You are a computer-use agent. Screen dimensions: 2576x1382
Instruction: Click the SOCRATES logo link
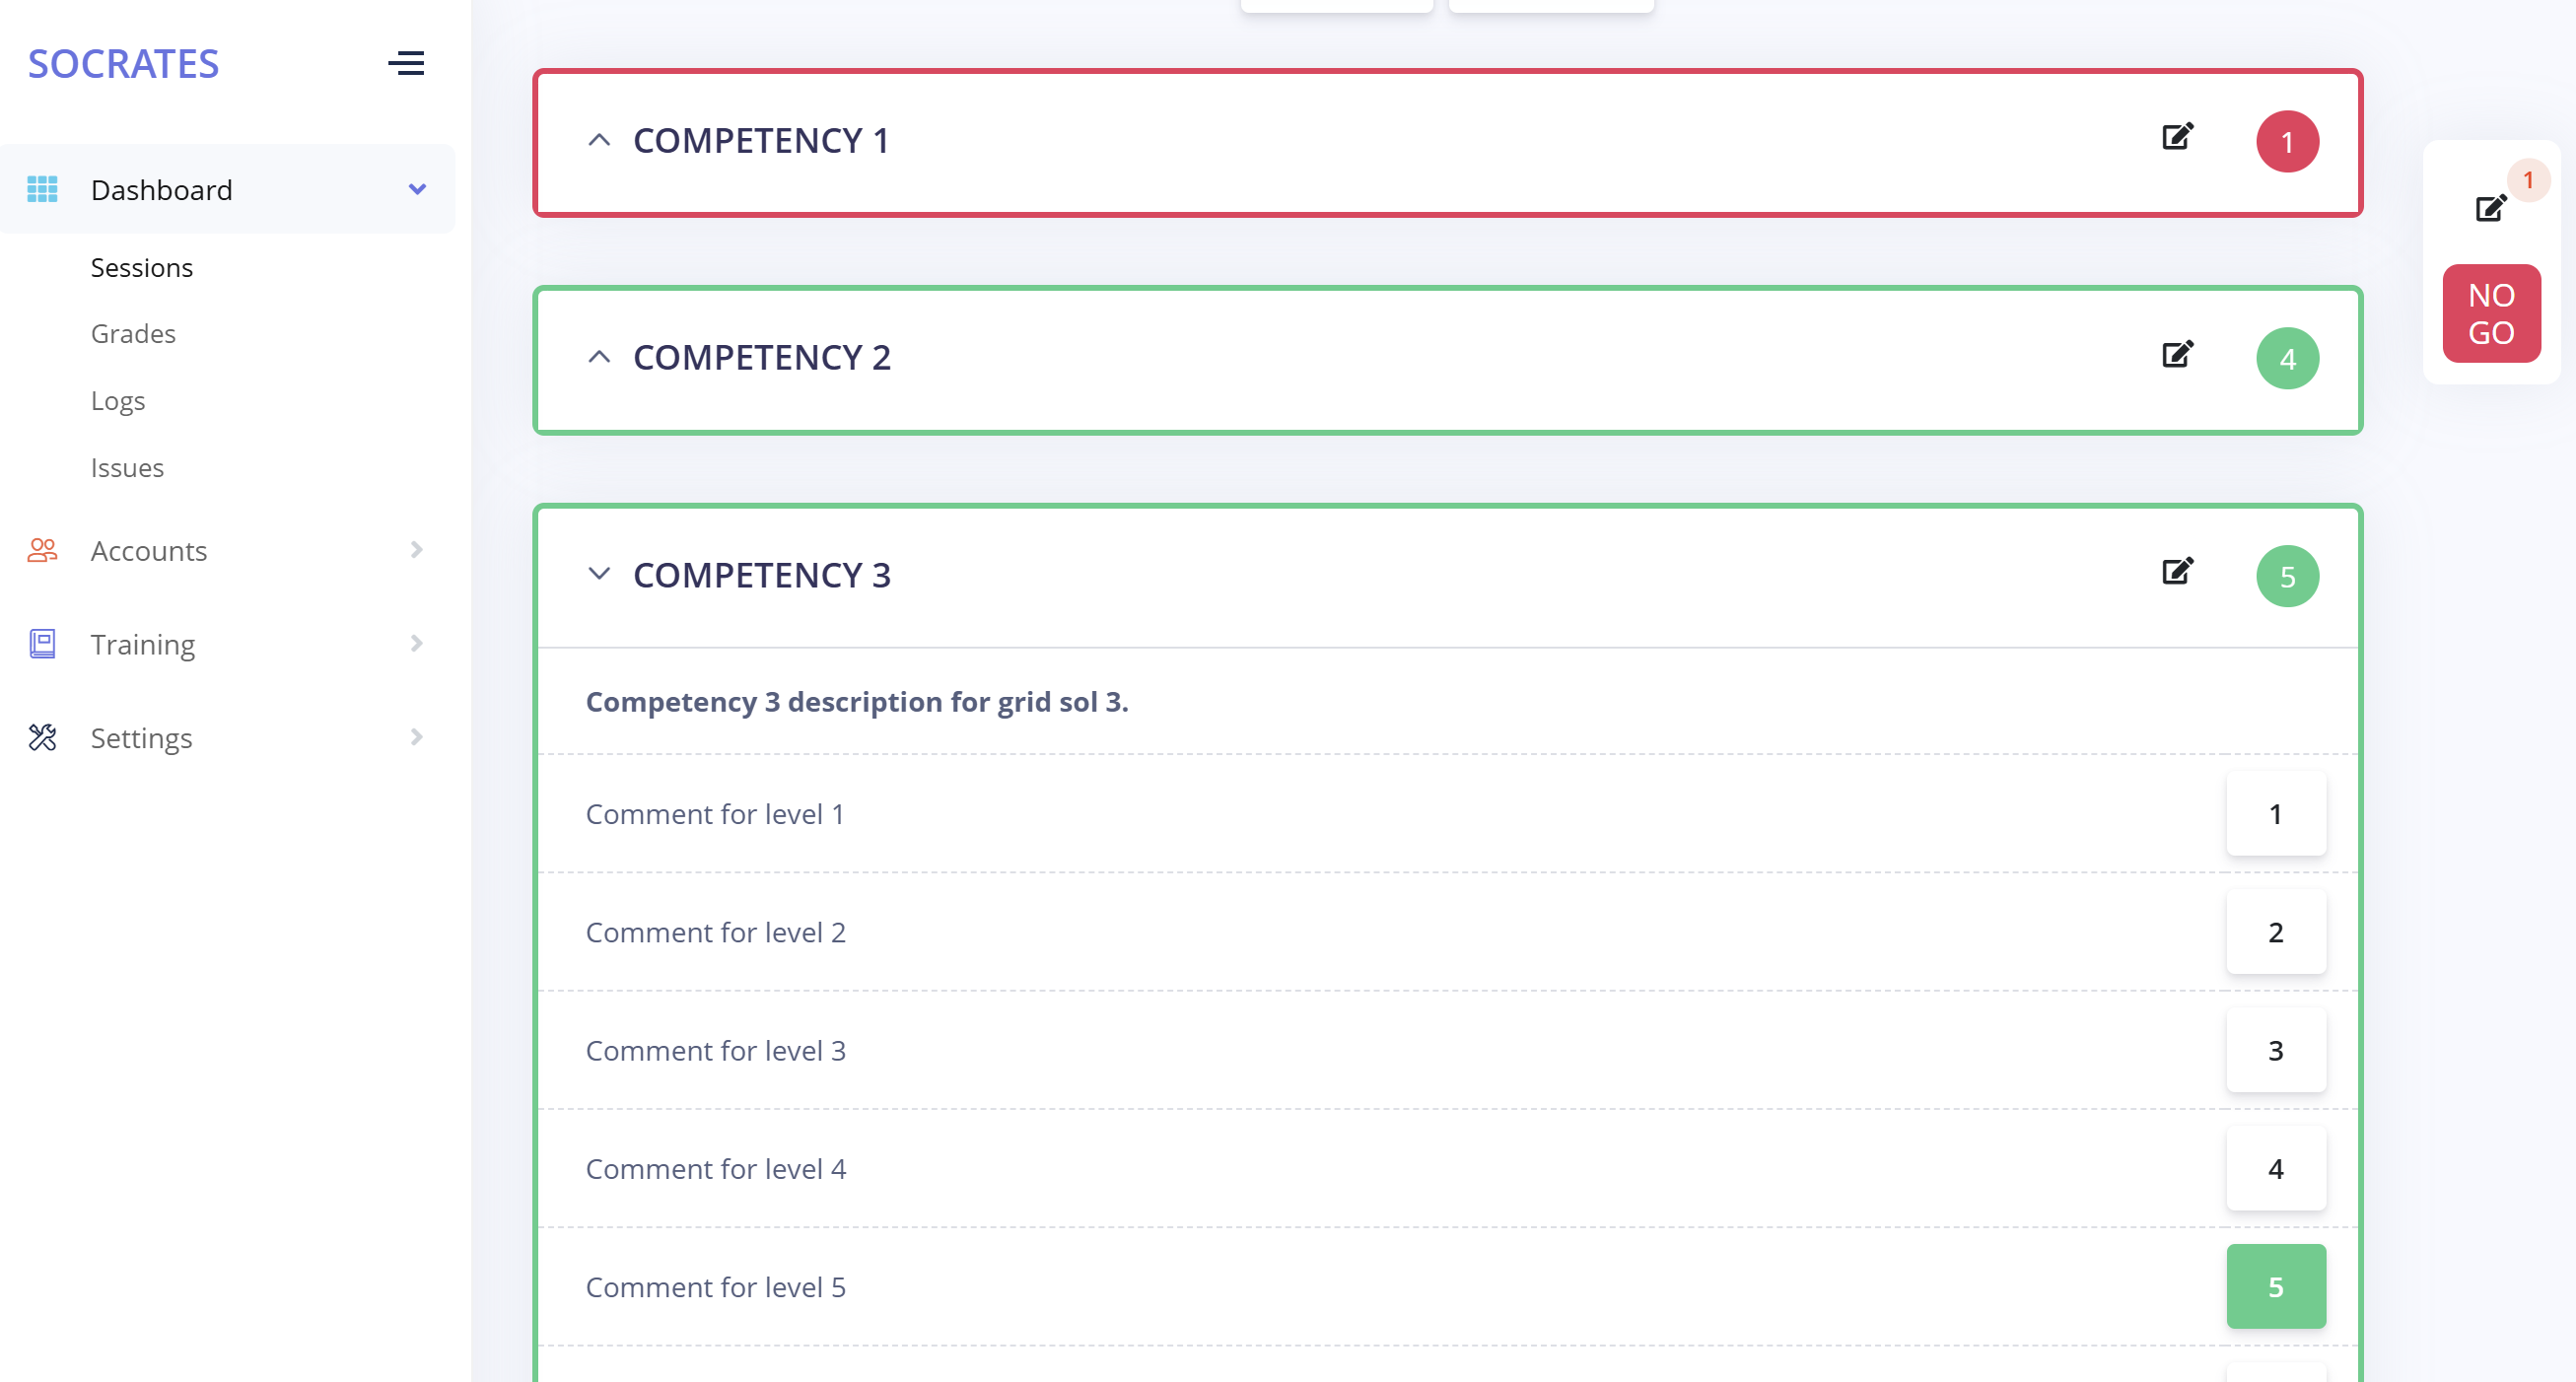point(123,64)
